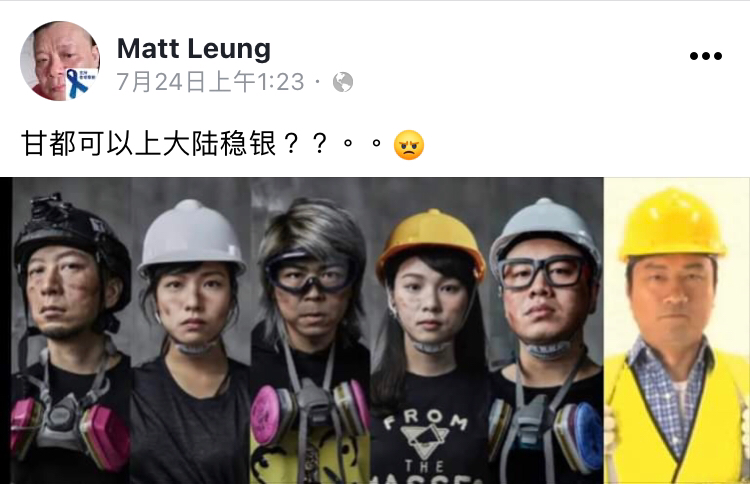Click the man's face under yellow helmet
This screenshot has width=750, height=501.
673,299
